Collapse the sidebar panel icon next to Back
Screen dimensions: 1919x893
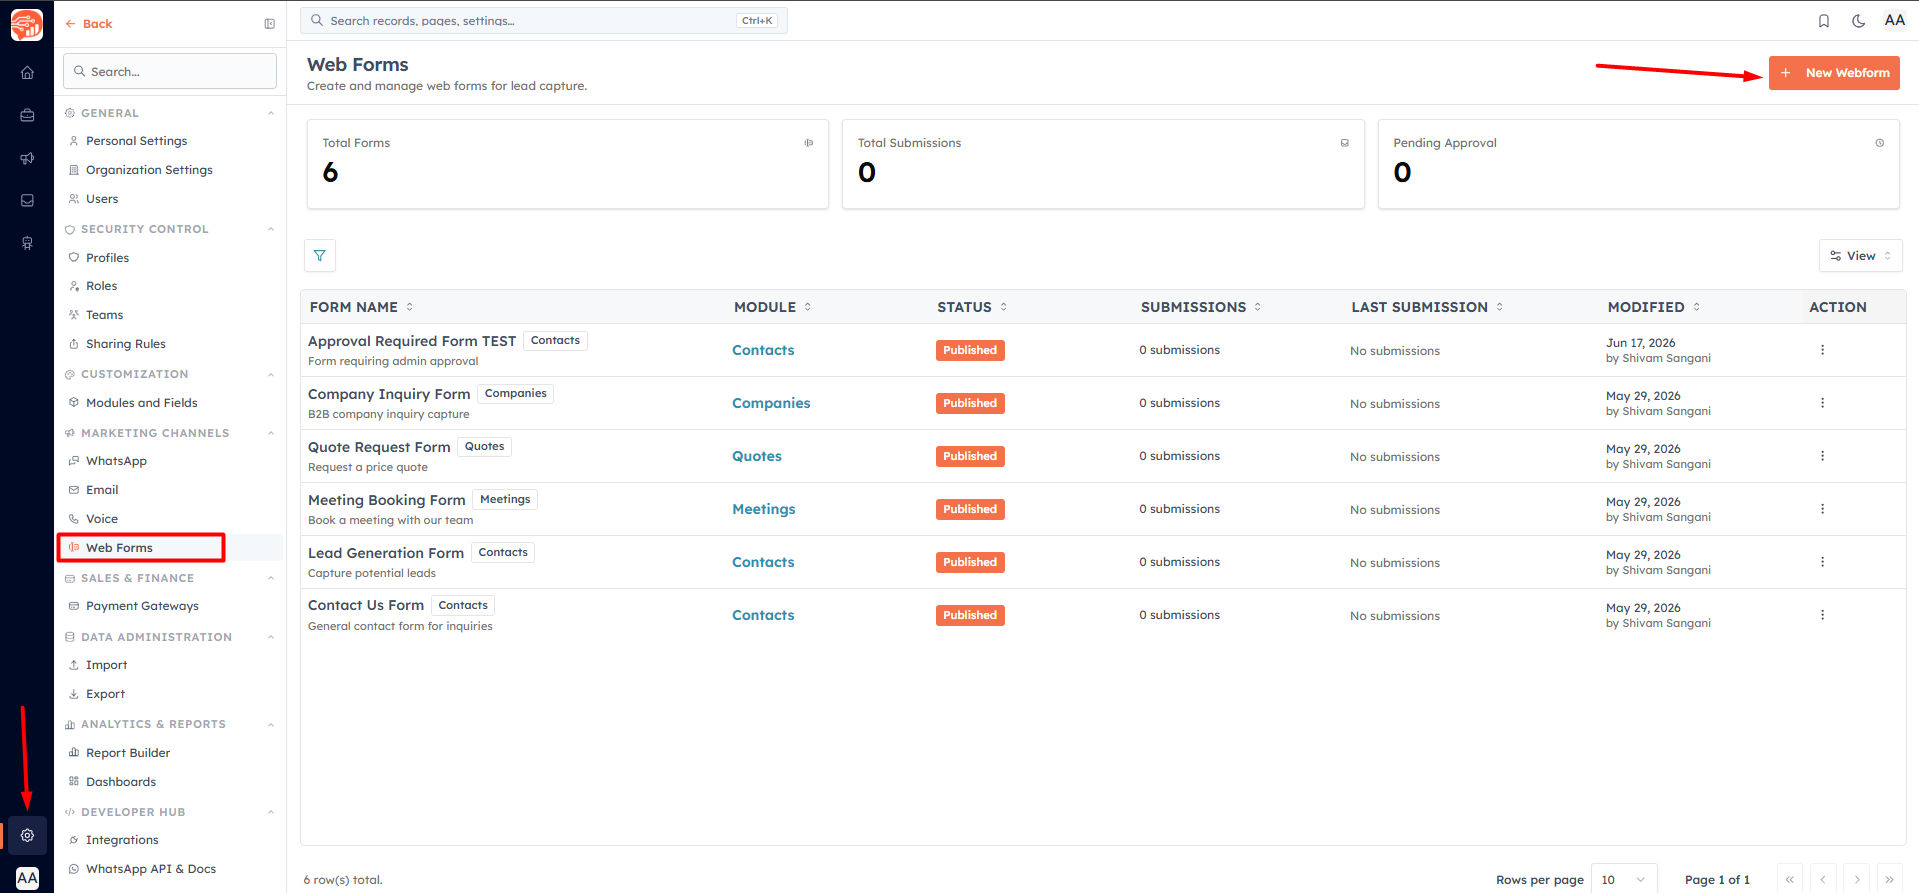coord(269,24)
